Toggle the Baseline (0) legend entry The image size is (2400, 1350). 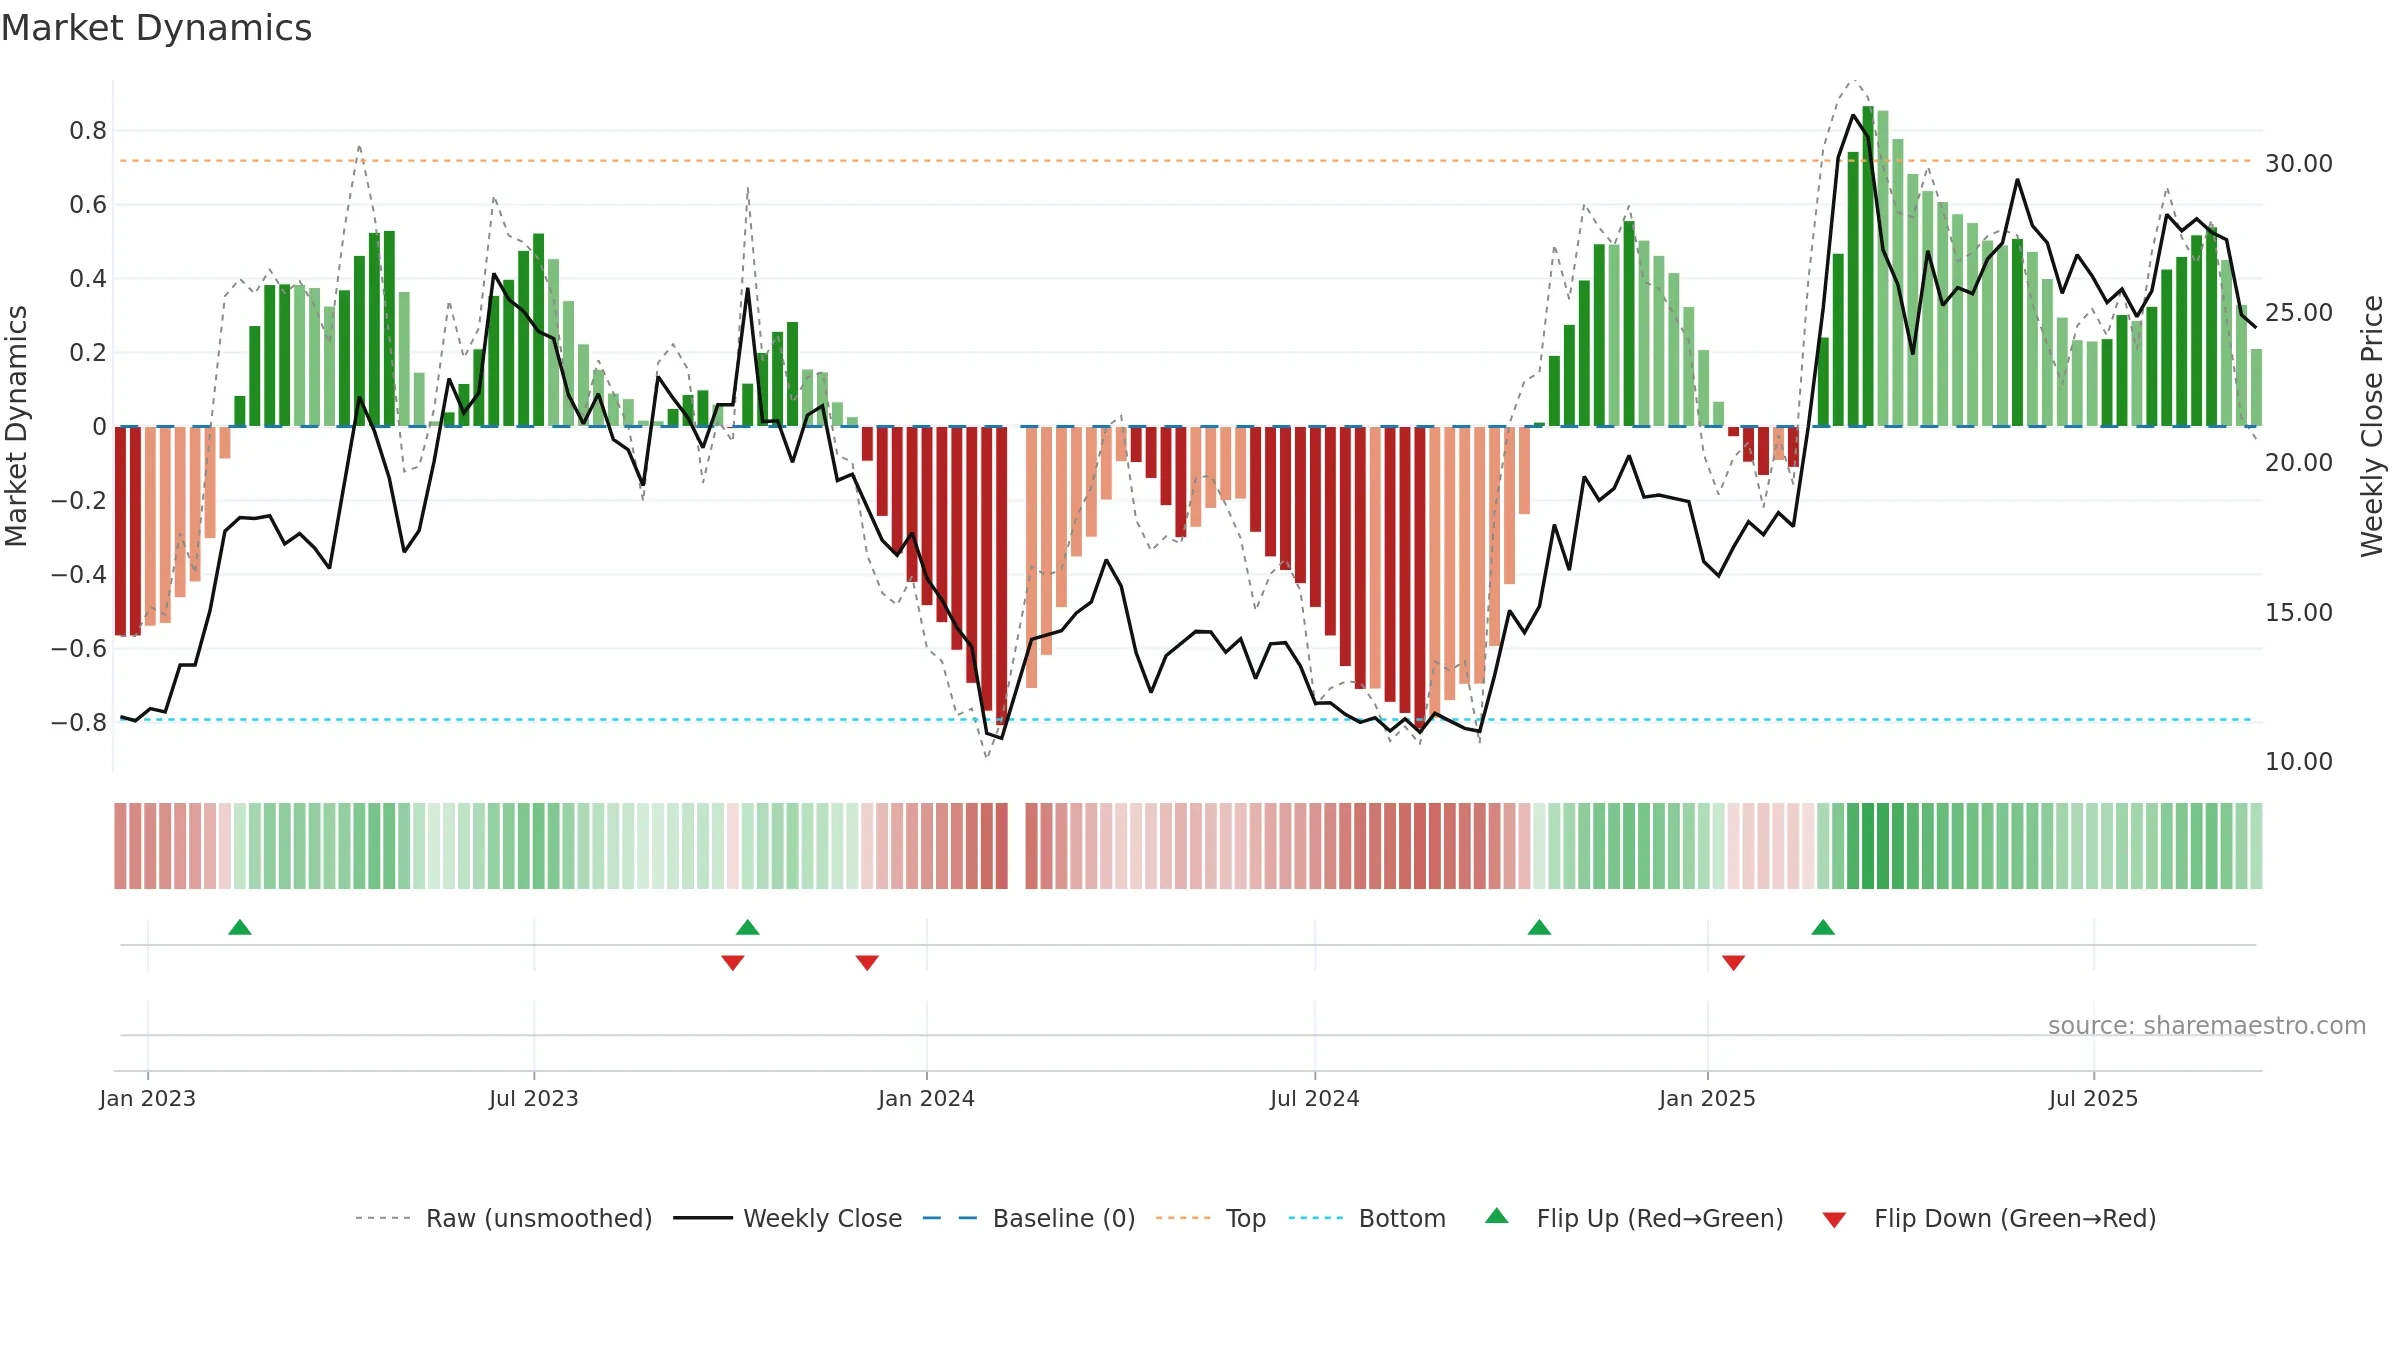[x=1029, y=1218]
